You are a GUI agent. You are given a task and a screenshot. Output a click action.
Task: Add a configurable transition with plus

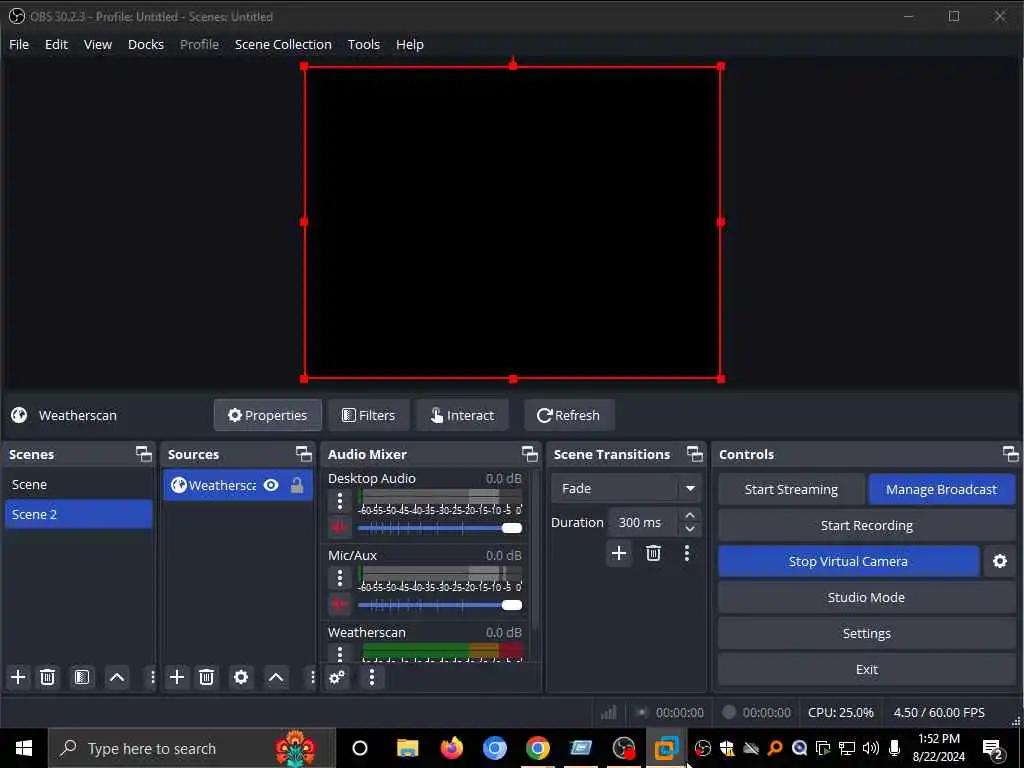coord(619,553)
